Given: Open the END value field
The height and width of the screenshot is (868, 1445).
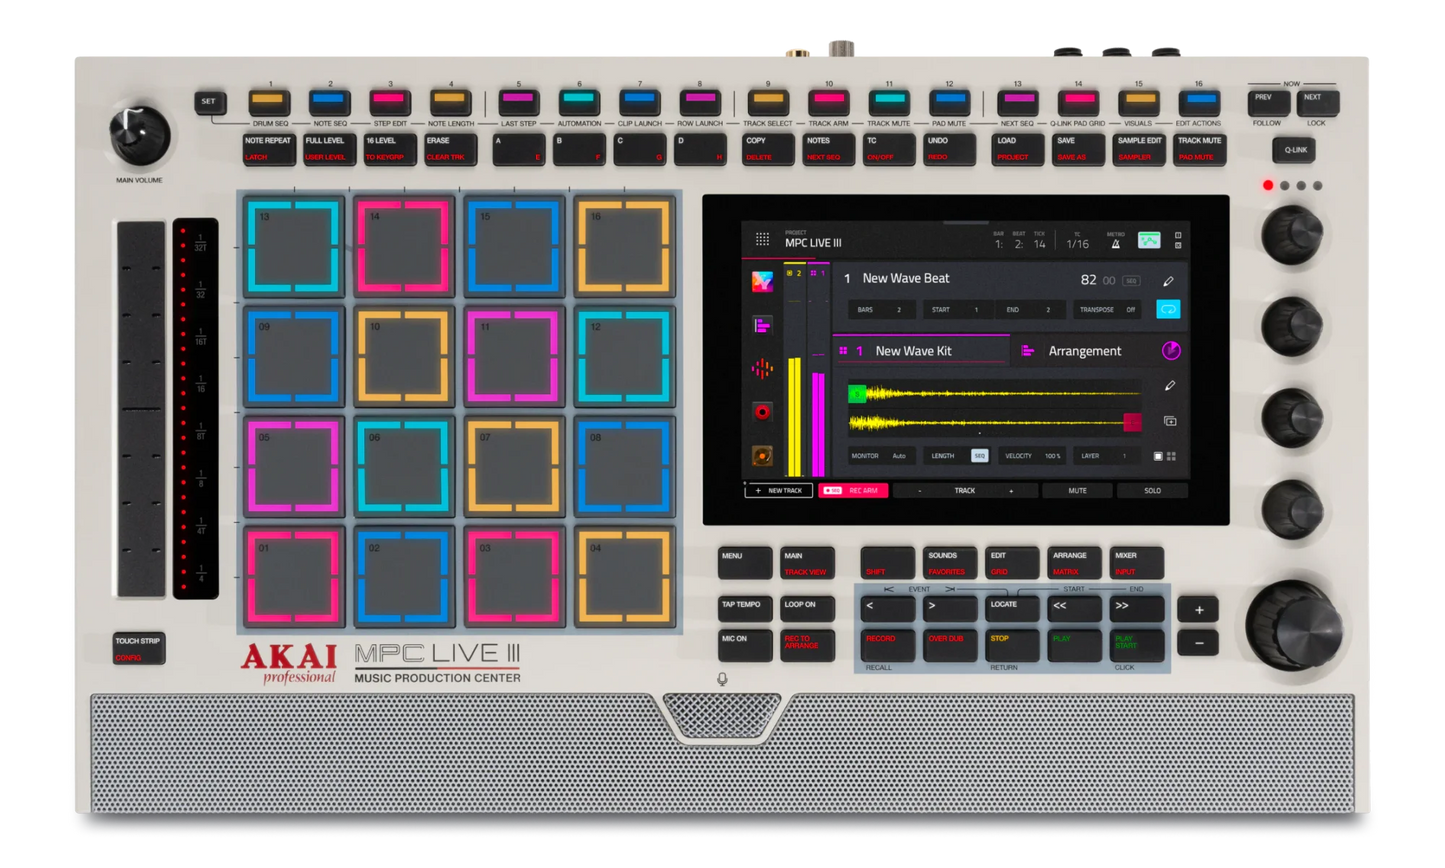Looking at the screenshot, I should pos(1030,310).
